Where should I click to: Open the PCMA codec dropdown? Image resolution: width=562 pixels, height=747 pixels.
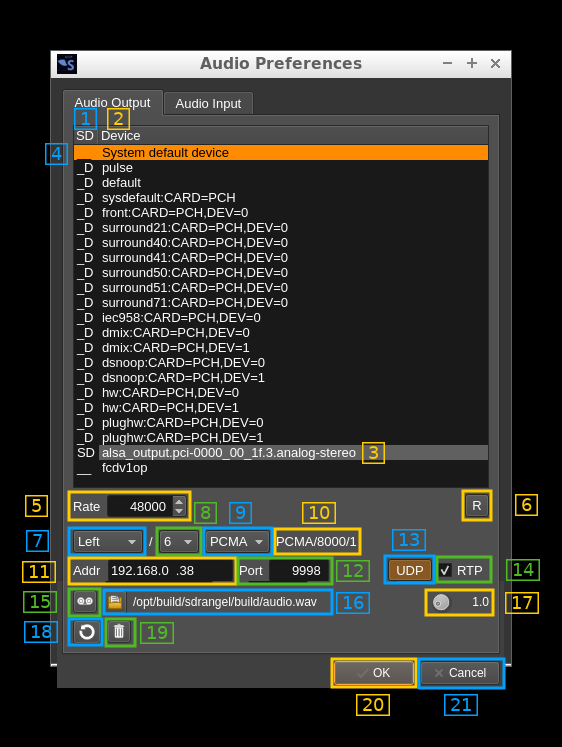coord(237,542)
